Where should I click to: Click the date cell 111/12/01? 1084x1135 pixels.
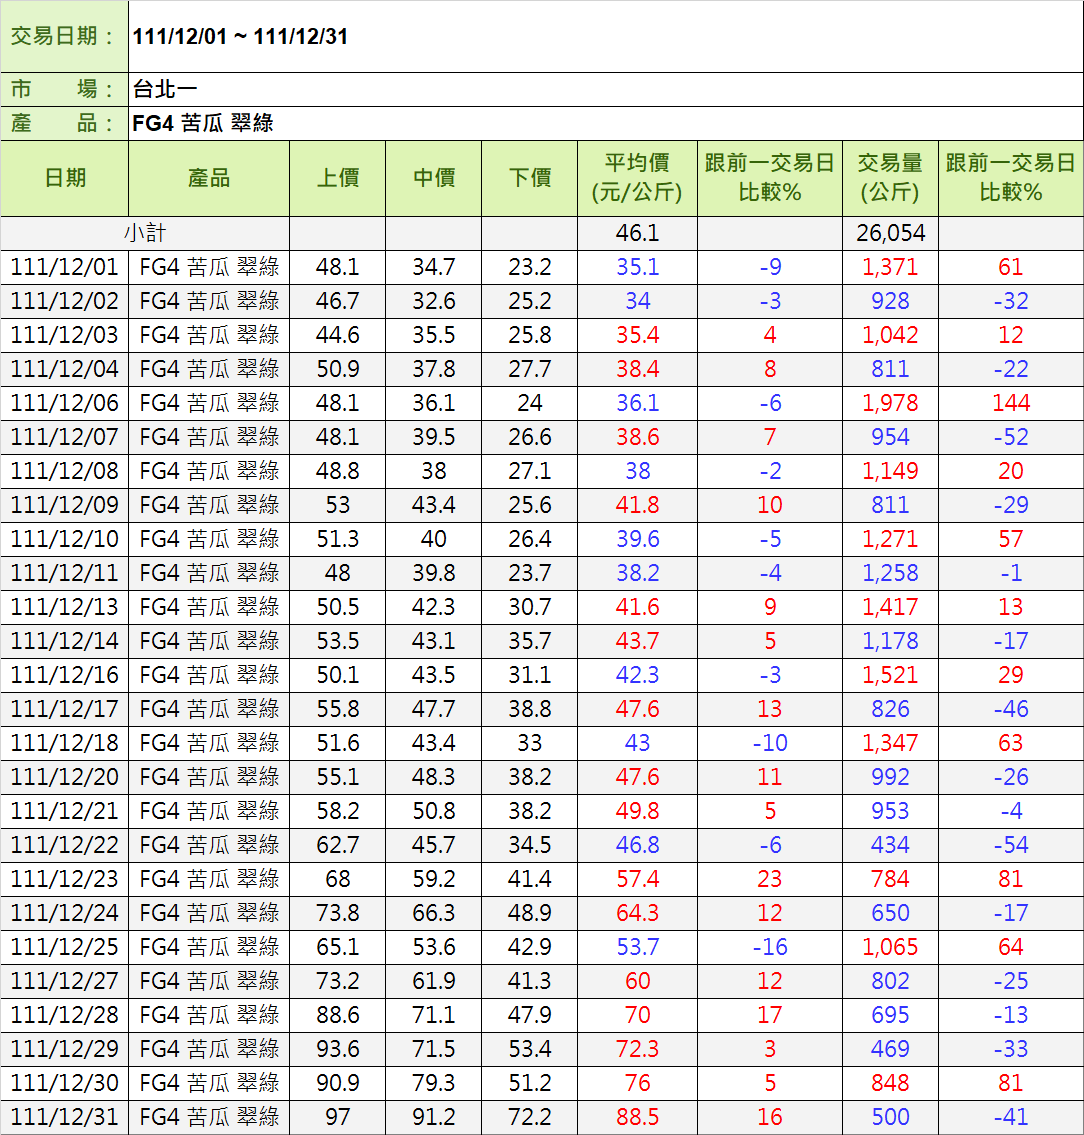(65, 267)
